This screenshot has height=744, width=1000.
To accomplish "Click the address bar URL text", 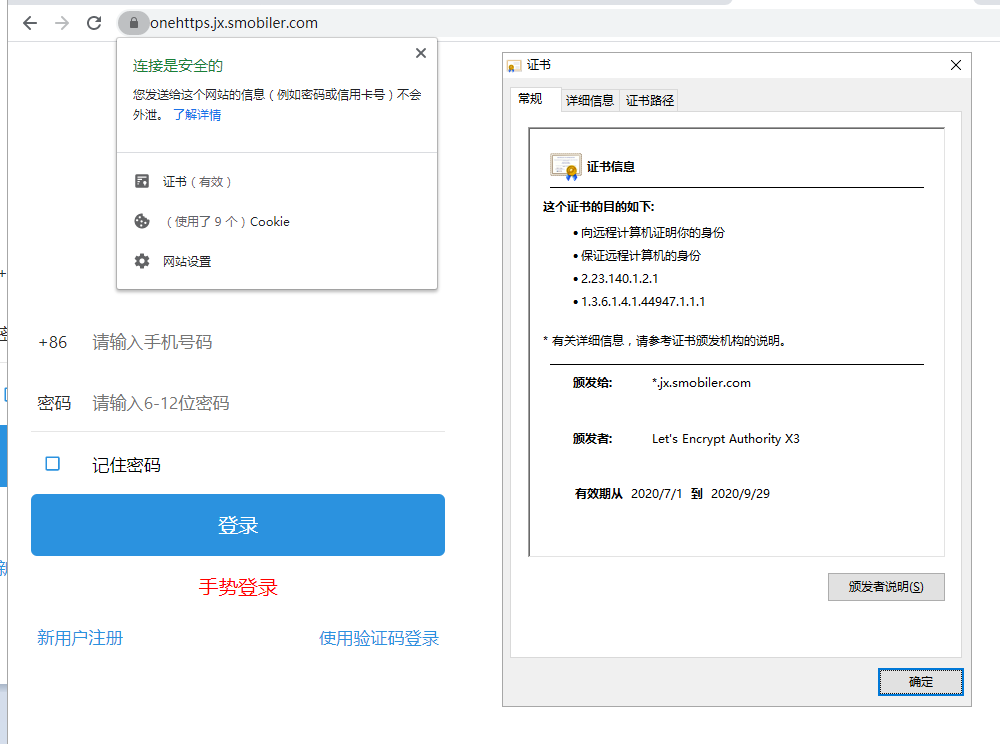I will pyautogui.click(x=233, y=23).
